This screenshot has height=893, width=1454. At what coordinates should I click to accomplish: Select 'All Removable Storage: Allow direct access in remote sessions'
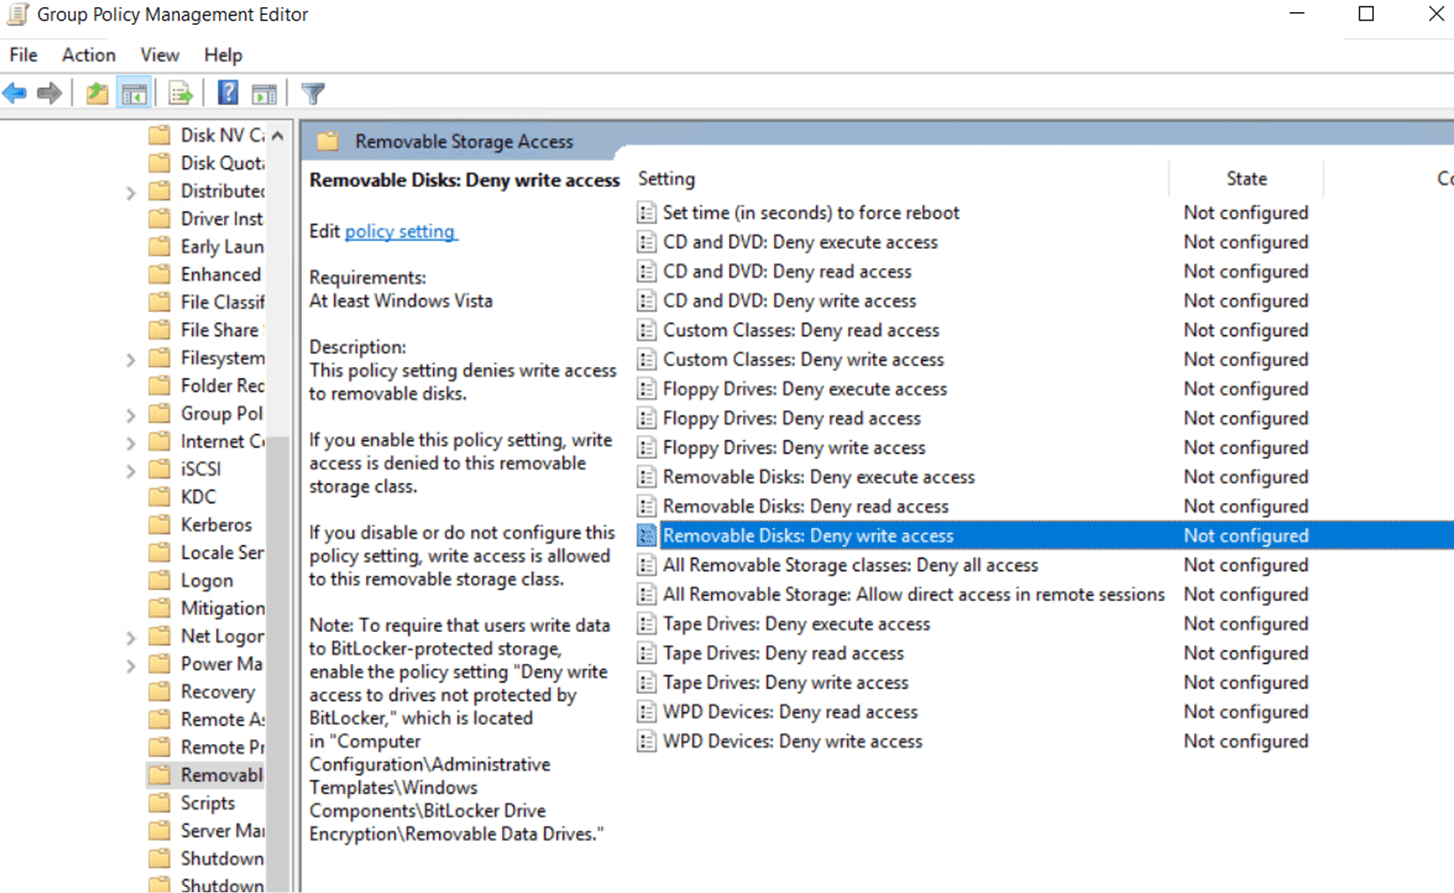914,594
